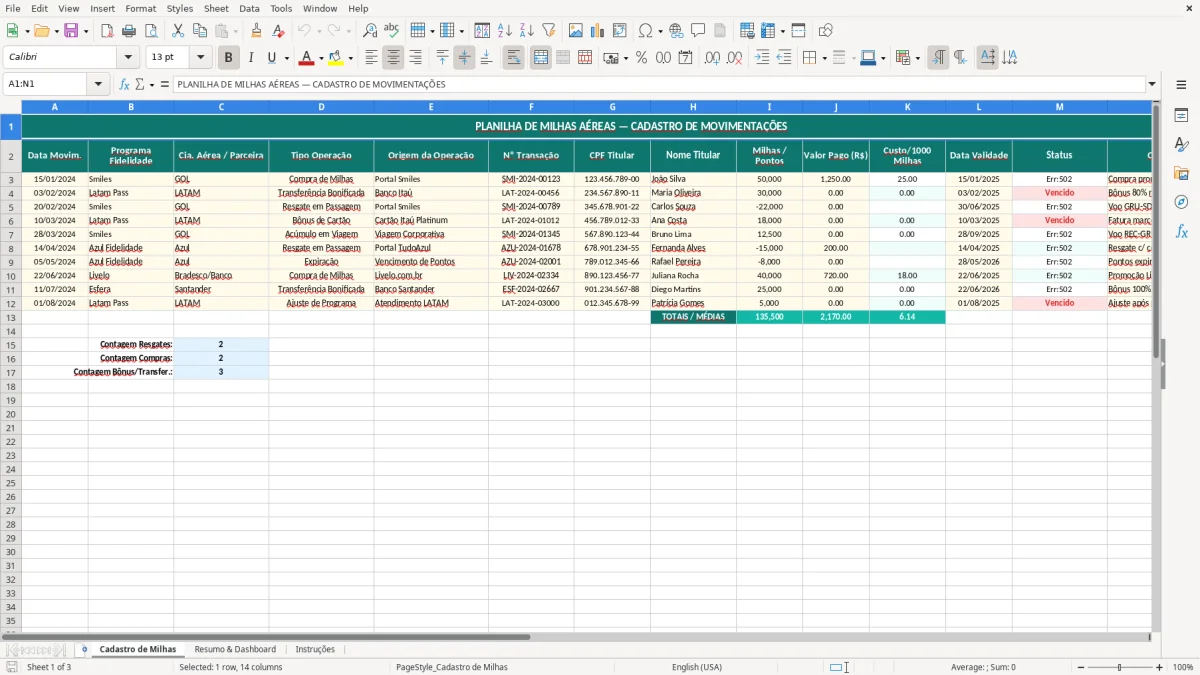The height and width of the screenshot is (675, 1200).
Task: Align the text right
Action: tap(415, 58)
